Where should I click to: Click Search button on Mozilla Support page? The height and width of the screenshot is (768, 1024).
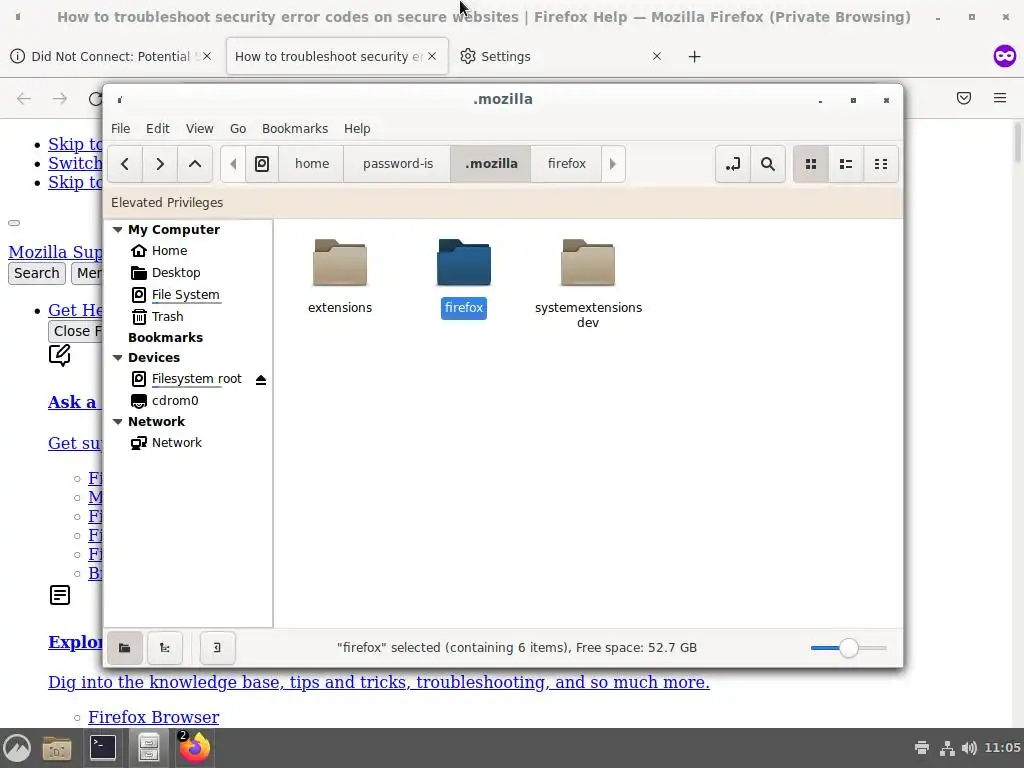point(37,273)
